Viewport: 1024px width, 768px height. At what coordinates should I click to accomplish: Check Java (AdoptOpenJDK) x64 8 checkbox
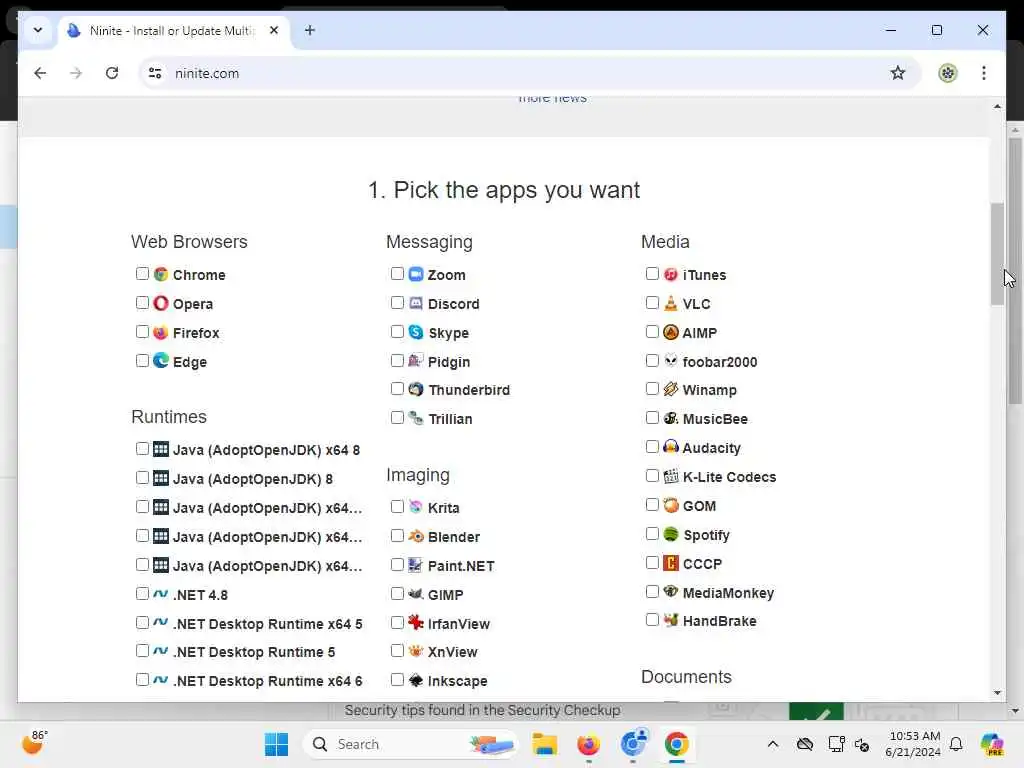(x=142, y=449)
